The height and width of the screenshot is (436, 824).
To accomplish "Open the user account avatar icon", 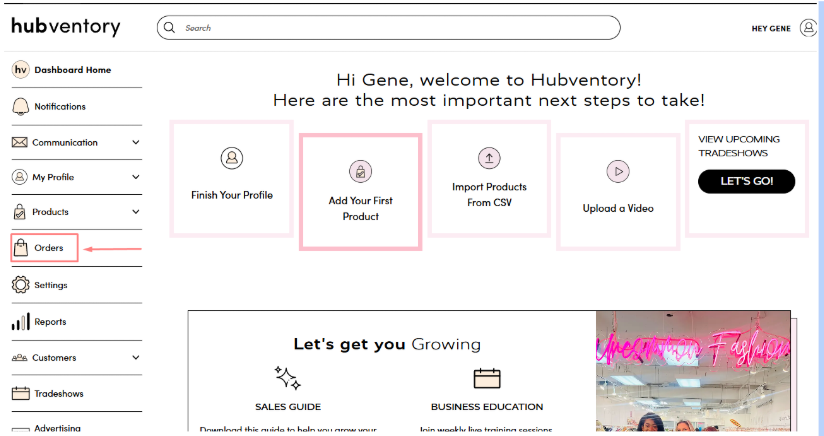I will pos(808,28).
